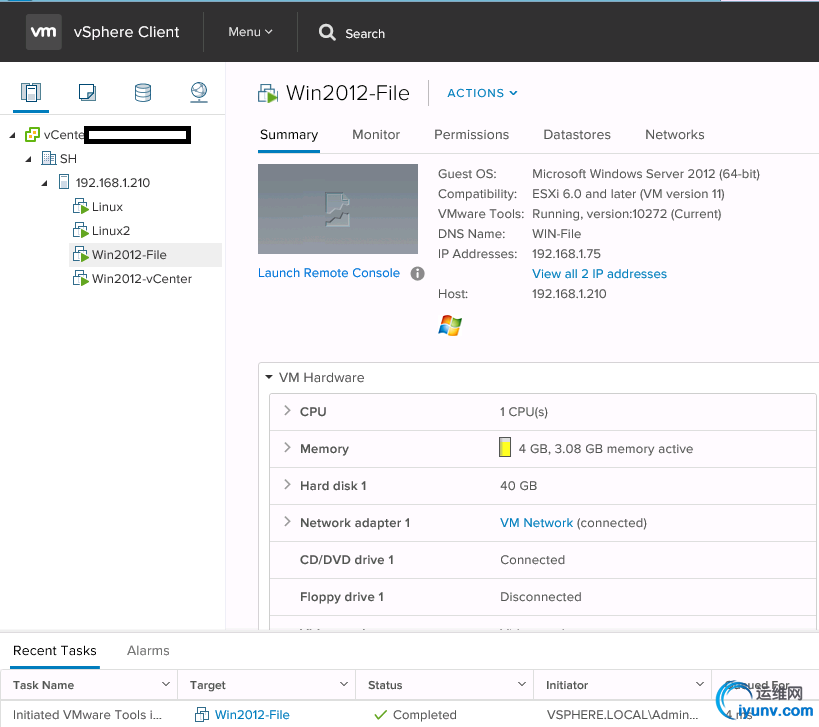Click the Remote Console info icon
This screenshot has width=819, height=727.
tap(417, 273)
